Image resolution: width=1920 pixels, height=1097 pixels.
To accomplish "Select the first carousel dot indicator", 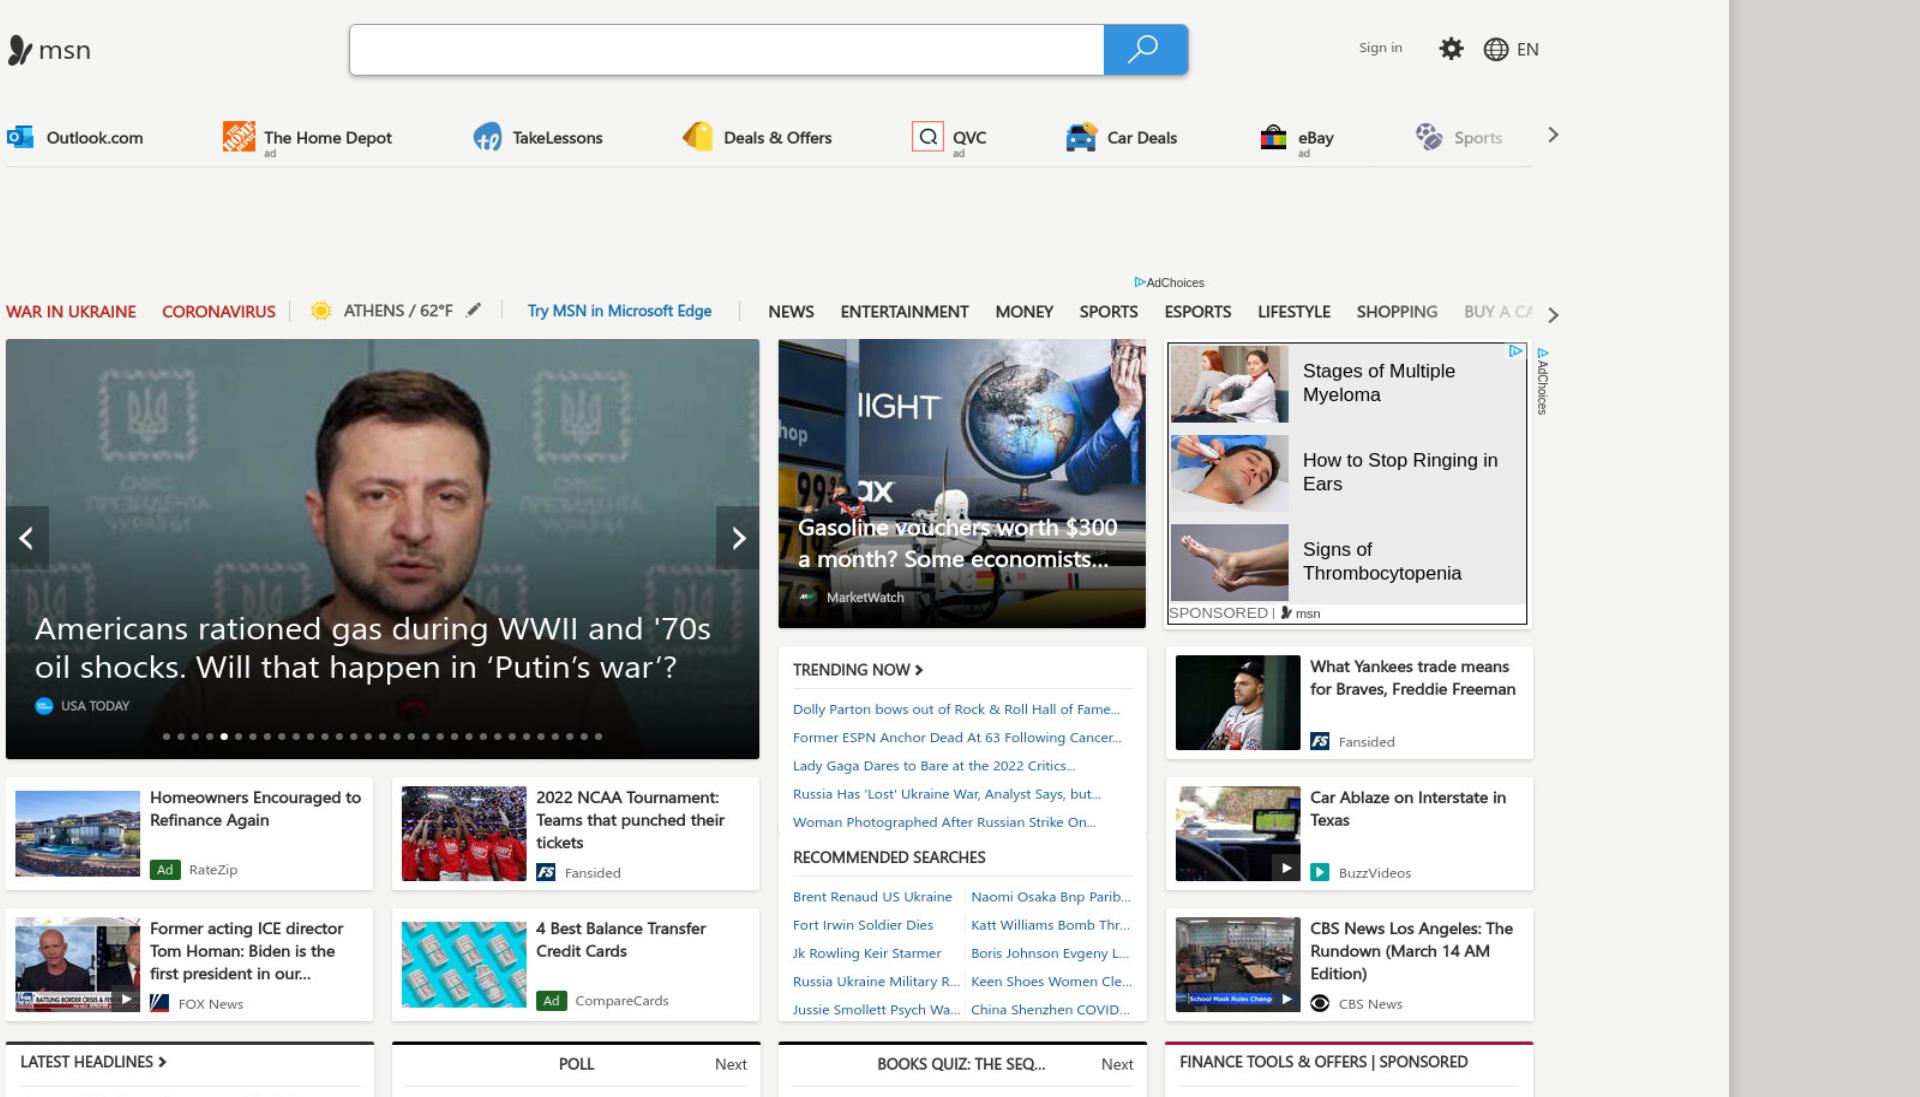I will pyautogui.click(x=167, y=737).
